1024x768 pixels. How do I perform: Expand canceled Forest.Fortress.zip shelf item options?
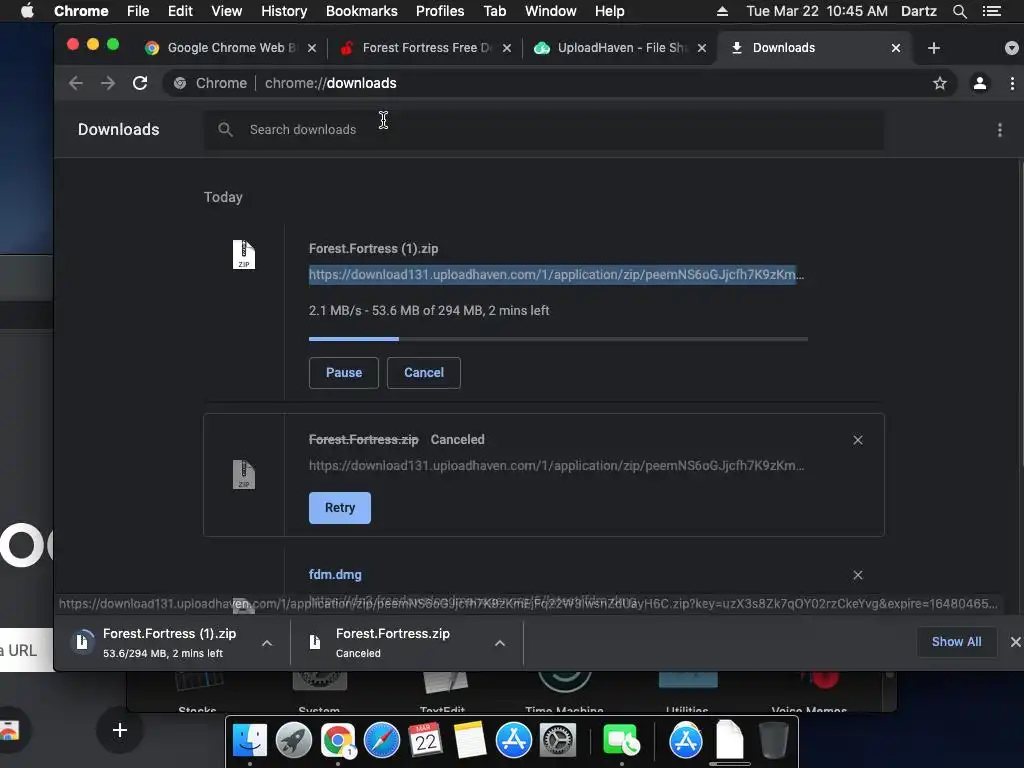pyautogui.click(x=500, y=643)
